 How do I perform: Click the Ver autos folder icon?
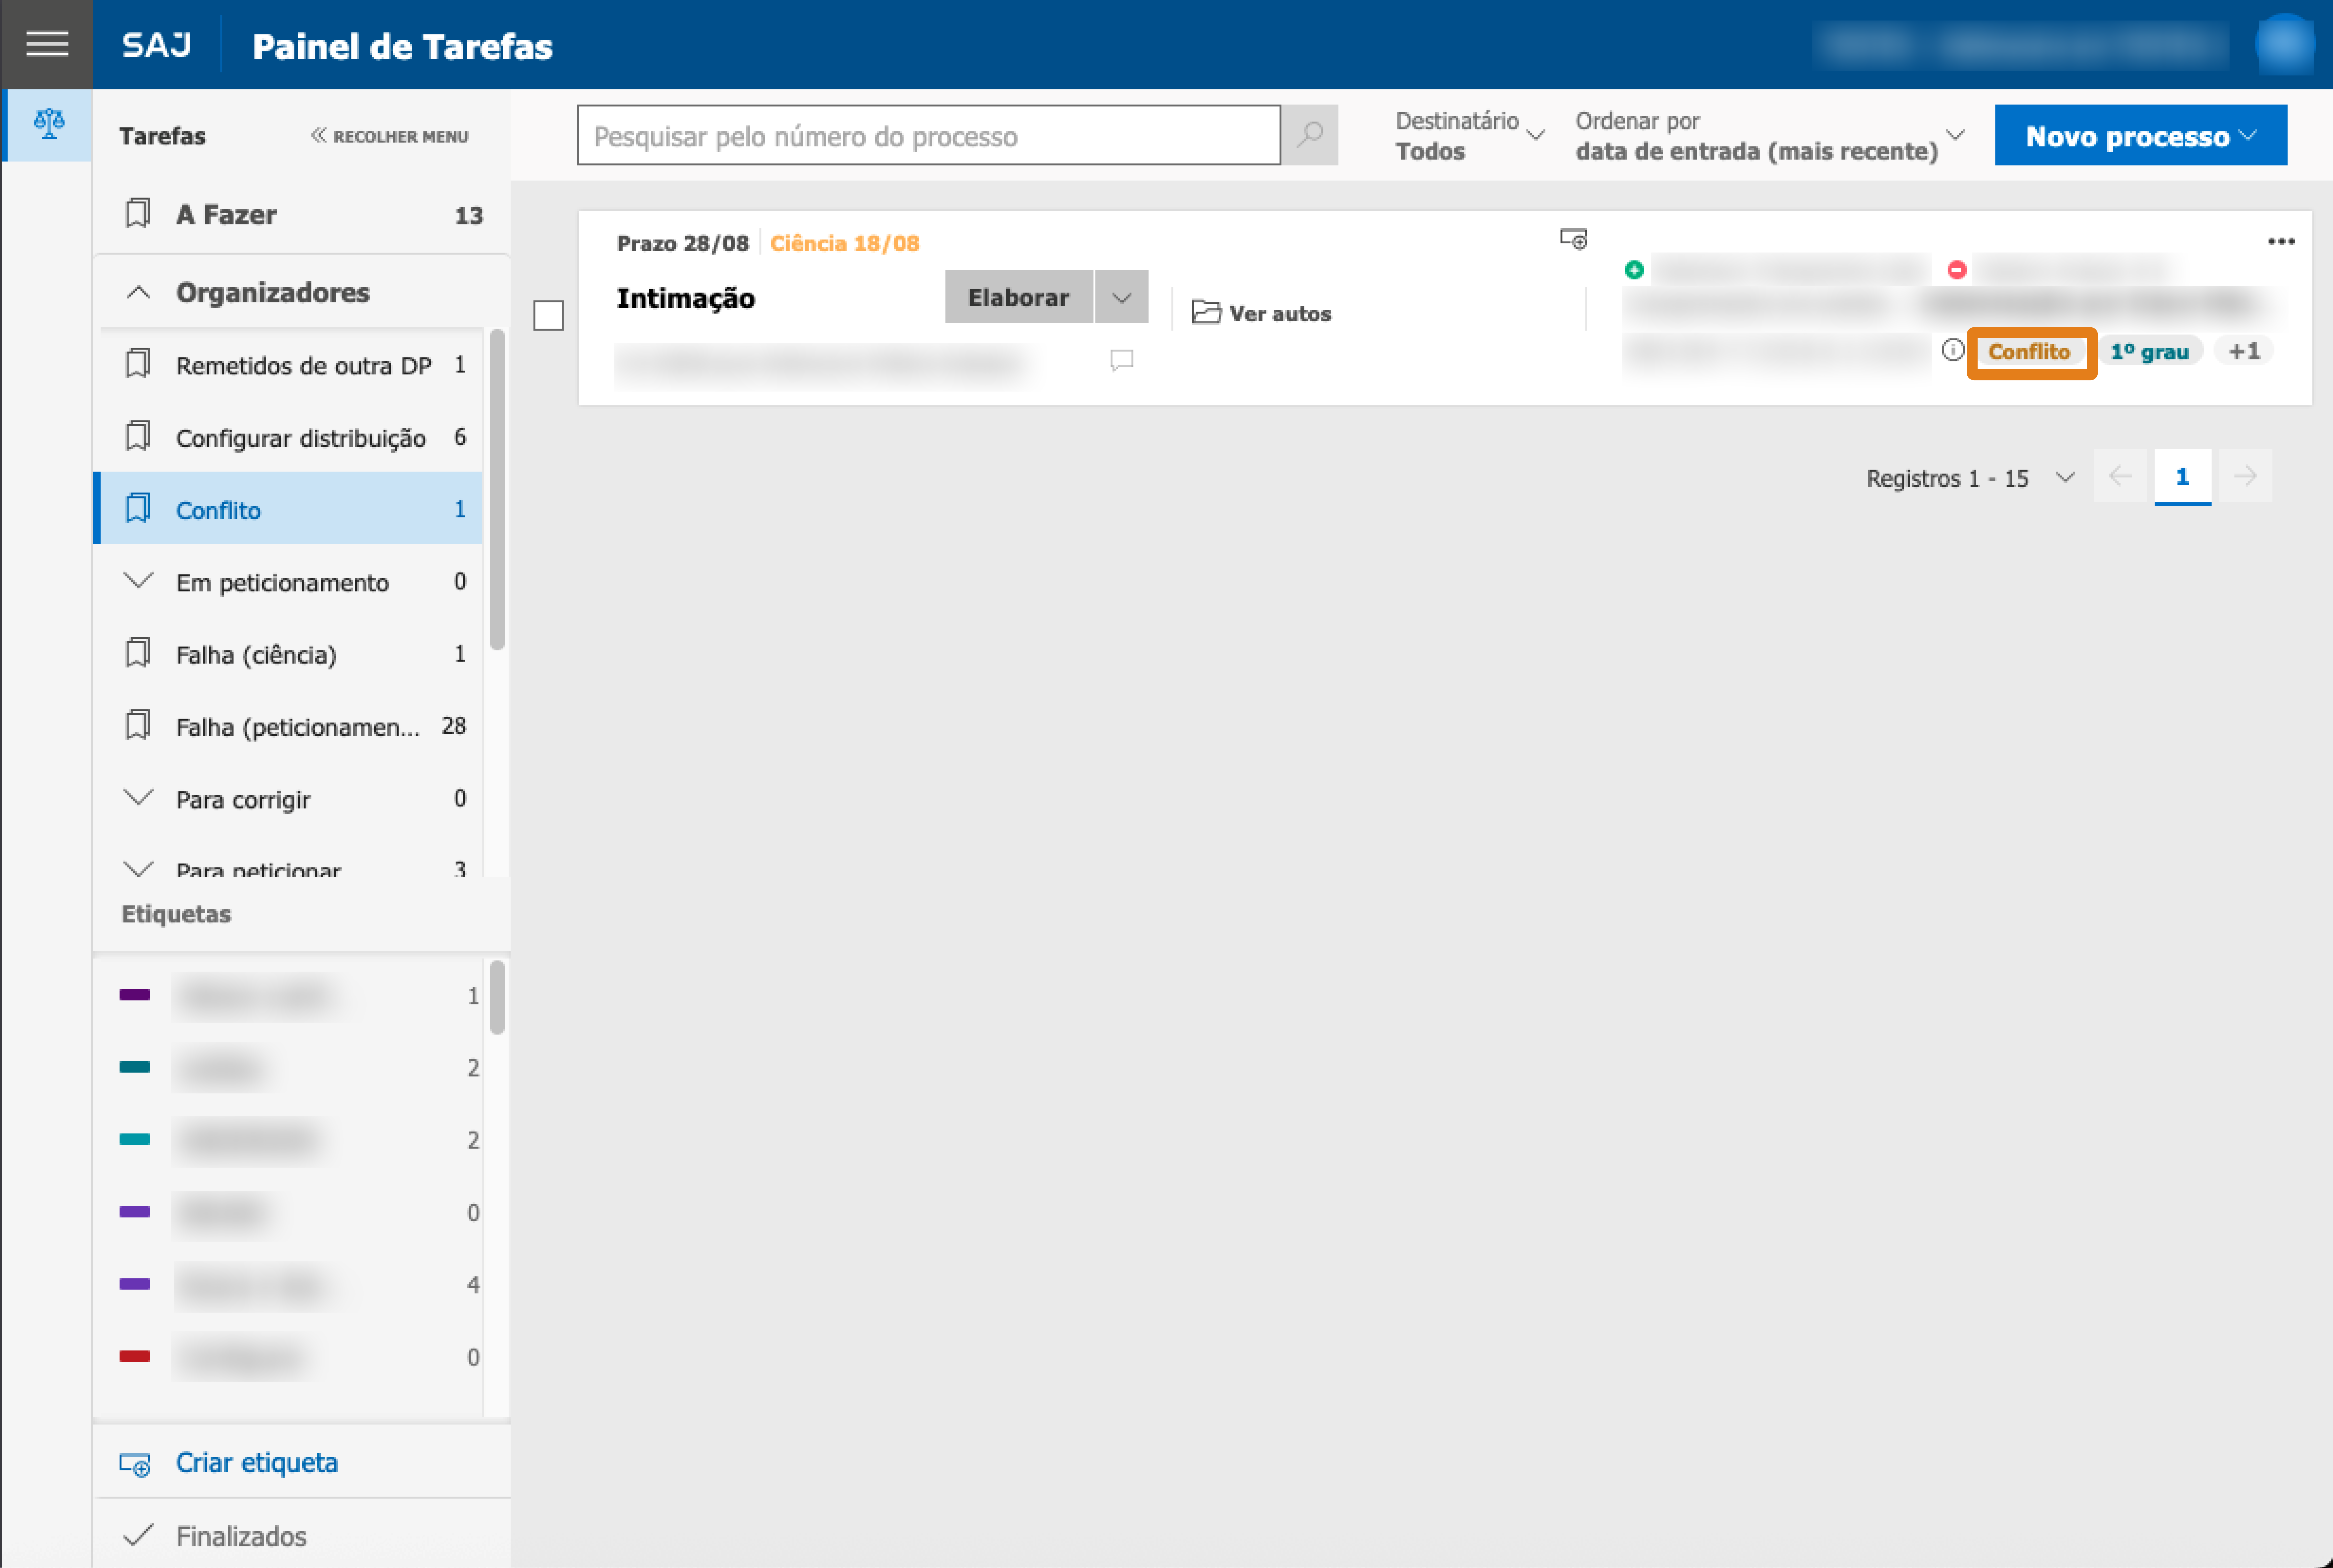[1206, 313]
